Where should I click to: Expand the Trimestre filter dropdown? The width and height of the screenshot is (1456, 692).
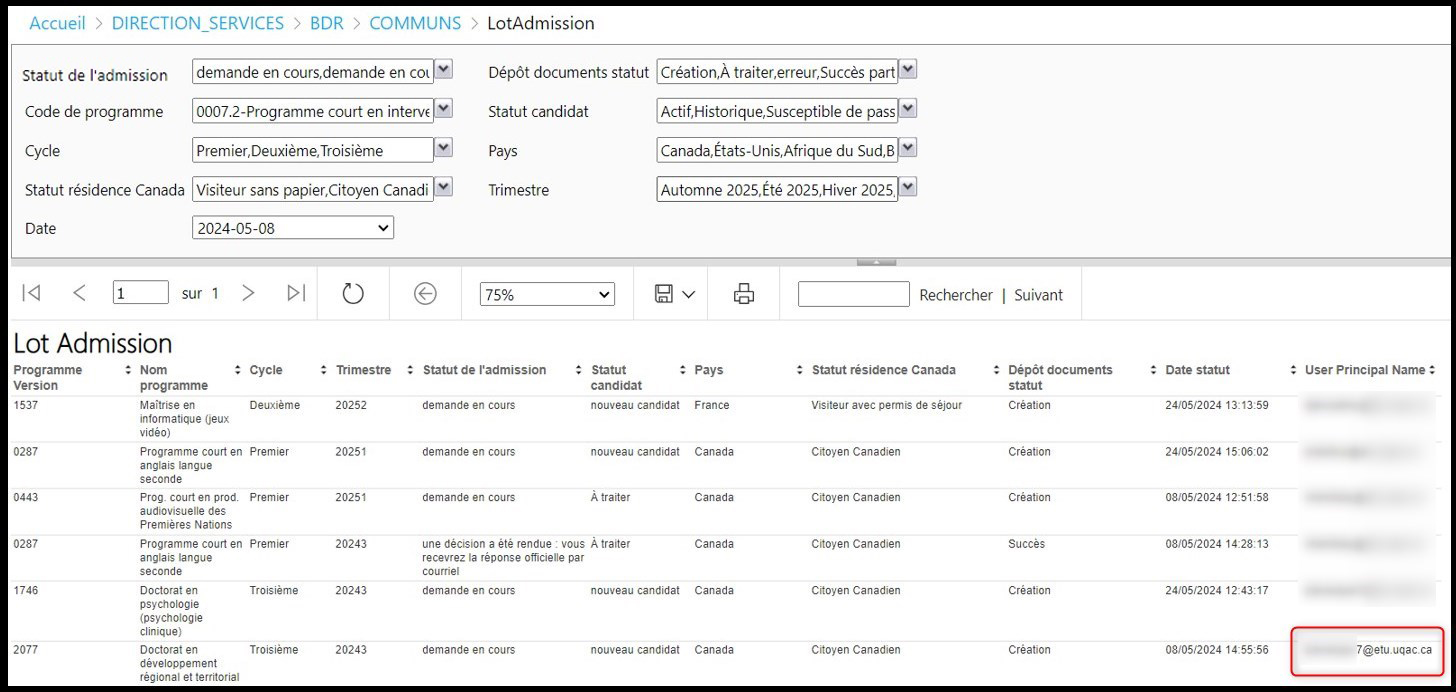click(x=908, y=188)
